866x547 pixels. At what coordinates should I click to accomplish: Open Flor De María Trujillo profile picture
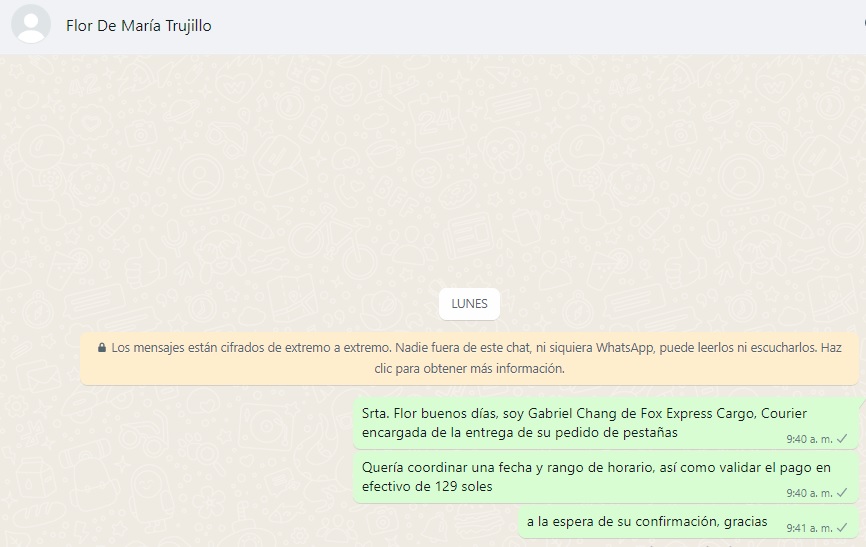click(31, 24)
